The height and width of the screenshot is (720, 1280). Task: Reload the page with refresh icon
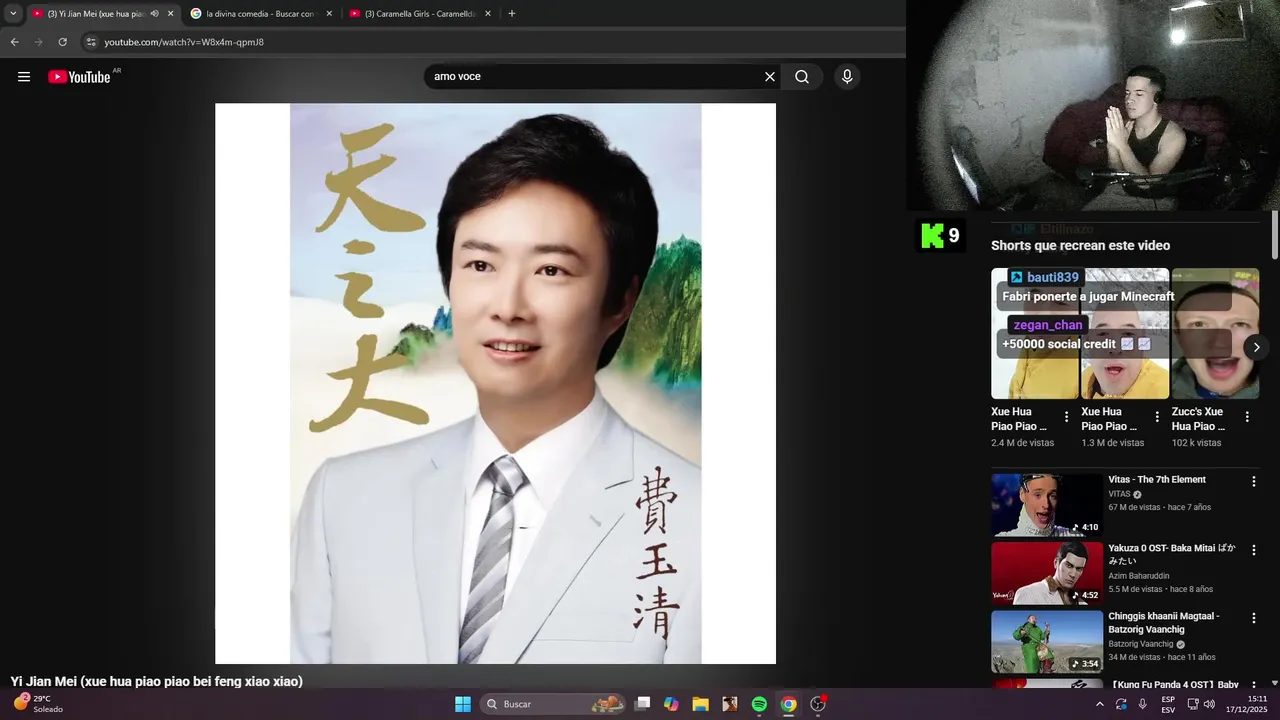(x=62, y=42)
